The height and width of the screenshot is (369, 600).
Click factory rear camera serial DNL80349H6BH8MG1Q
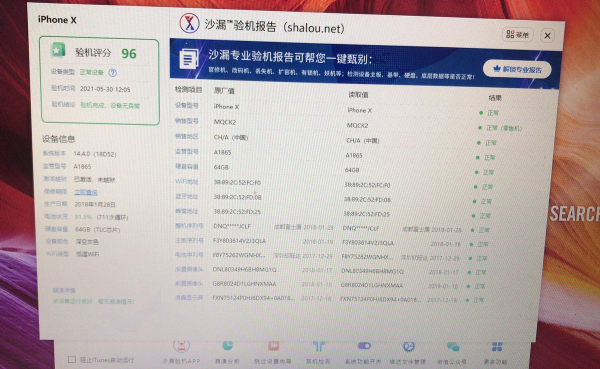[x=245, y=269]
